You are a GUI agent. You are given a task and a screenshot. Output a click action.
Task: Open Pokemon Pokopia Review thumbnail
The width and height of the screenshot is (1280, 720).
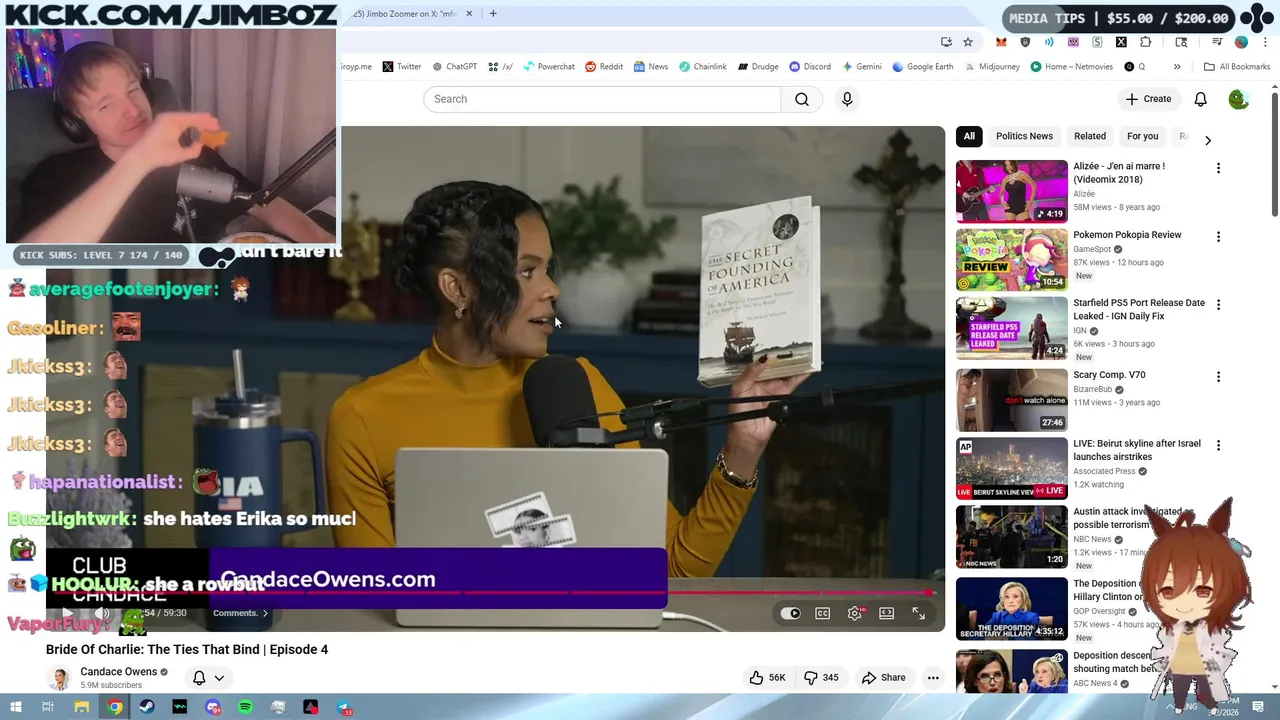pos(1011,259)
